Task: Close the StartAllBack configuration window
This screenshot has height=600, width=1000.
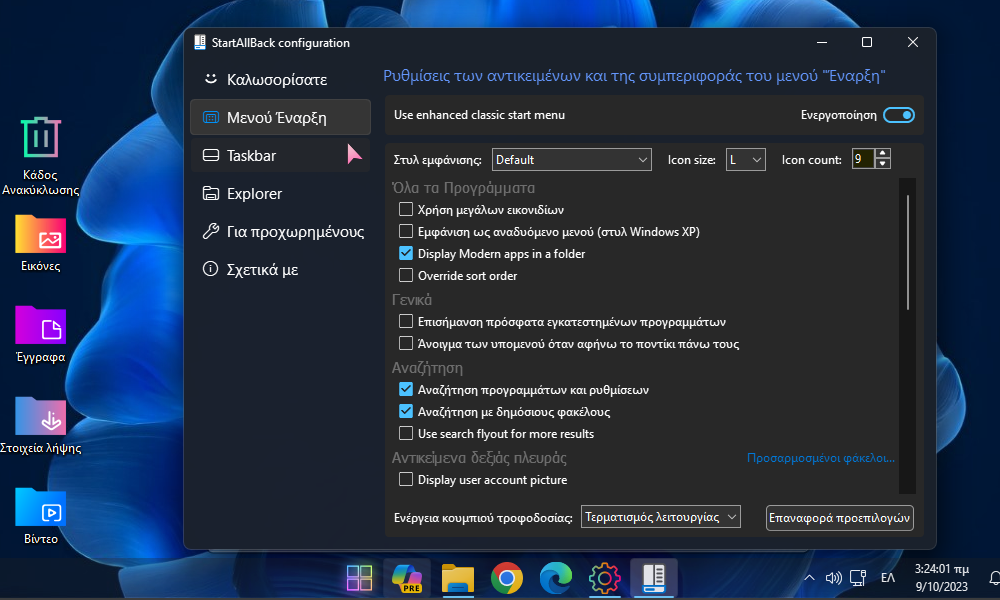Action: pyautogui.click(x=913, y=42)
